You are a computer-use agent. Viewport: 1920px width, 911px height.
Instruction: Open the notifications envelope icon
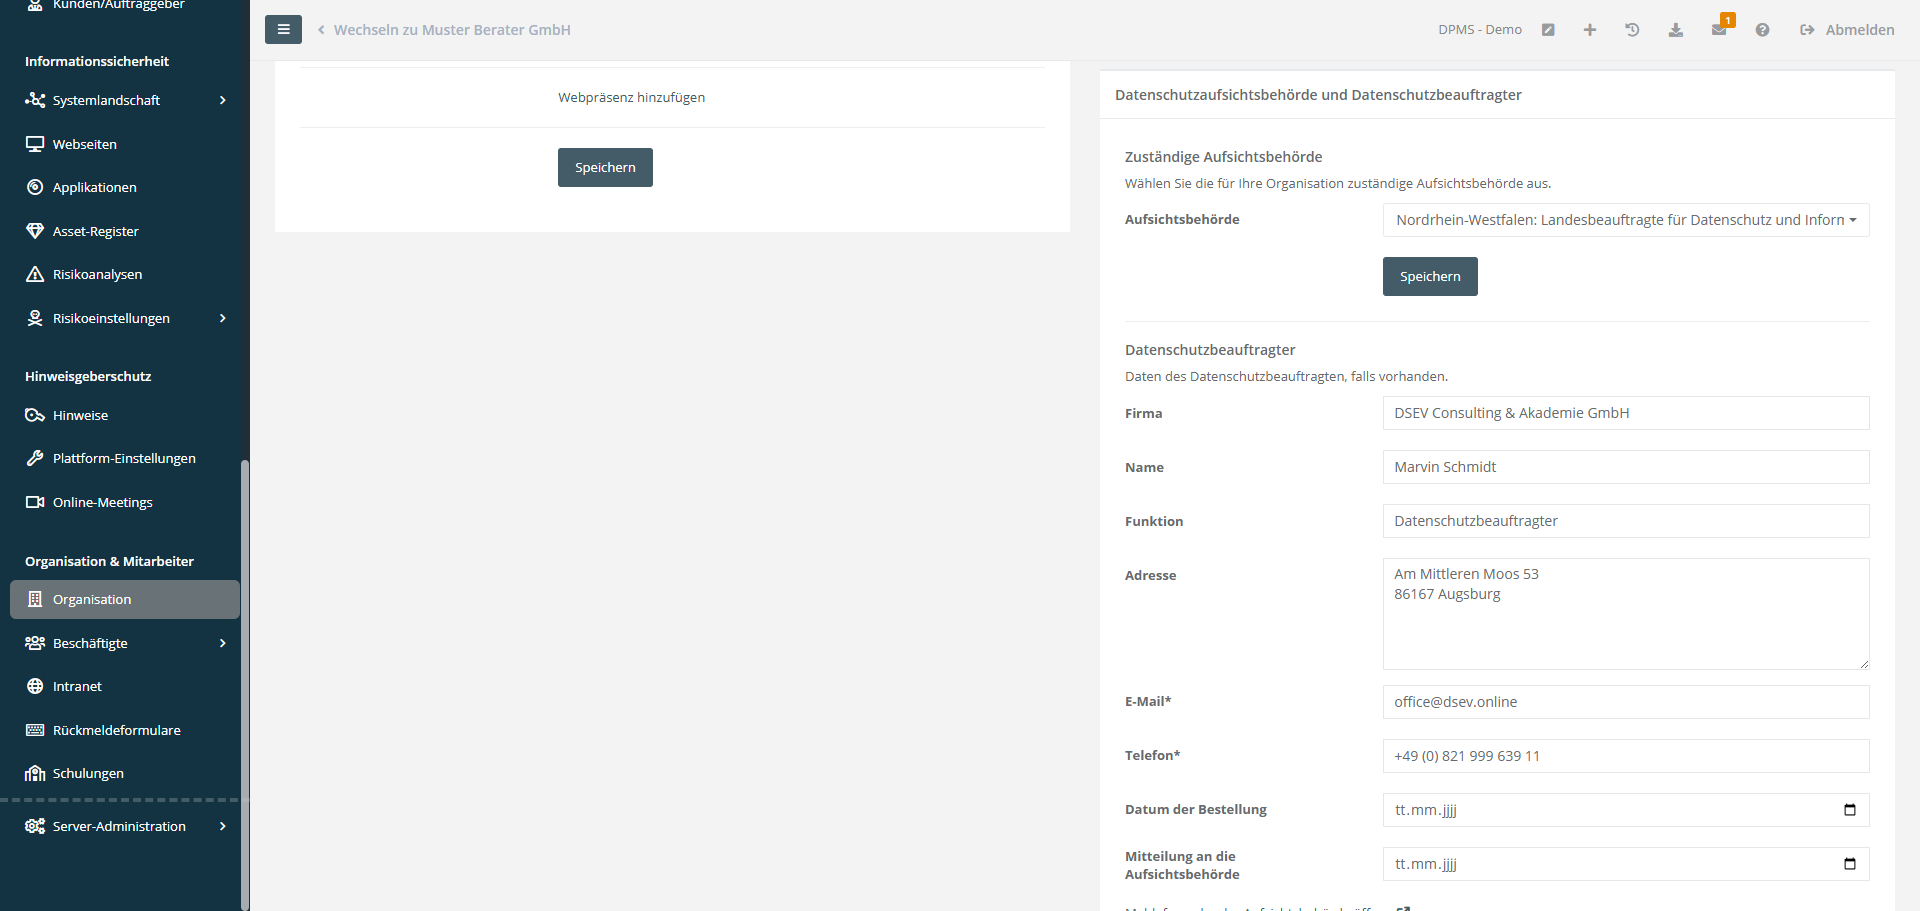tap(1719, 30)
